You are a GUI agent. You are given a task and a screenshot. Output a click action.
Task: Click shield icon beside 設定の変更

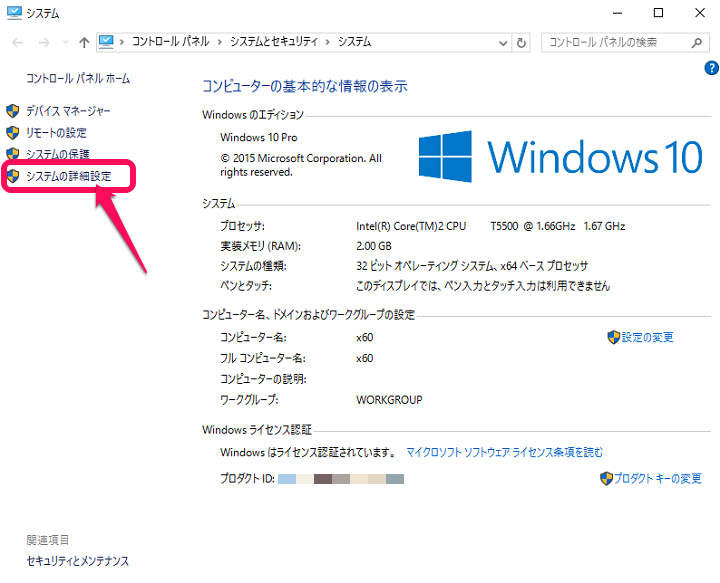point(613,337)
